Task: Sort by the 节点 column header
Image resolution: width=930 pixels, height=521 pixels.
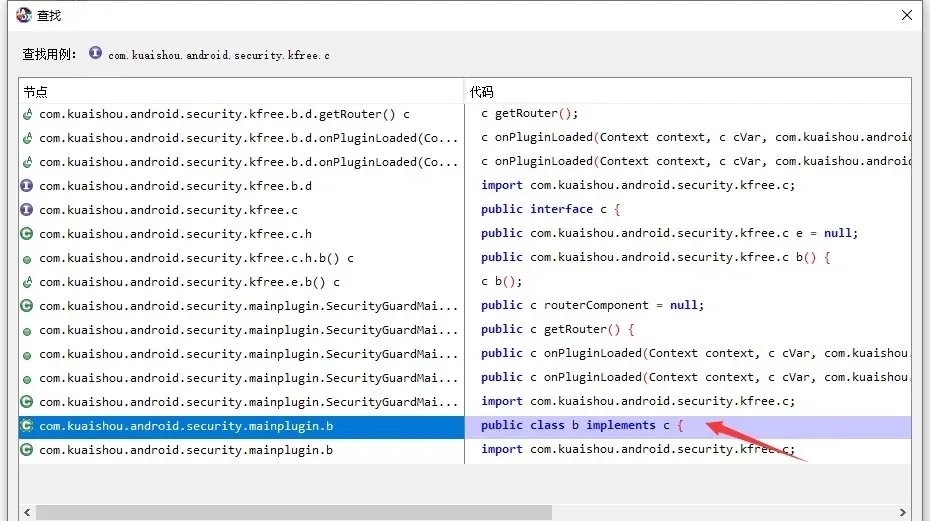Action: point(241,91)
